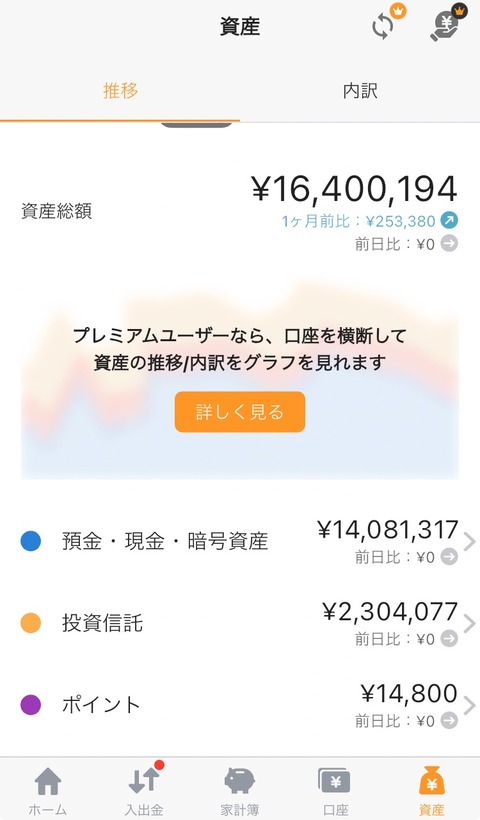Screen dimensions: 480x820
Task: Tap blue arrow beside 1ヶ月前比 ¥253,380
Action: point(449,220)
